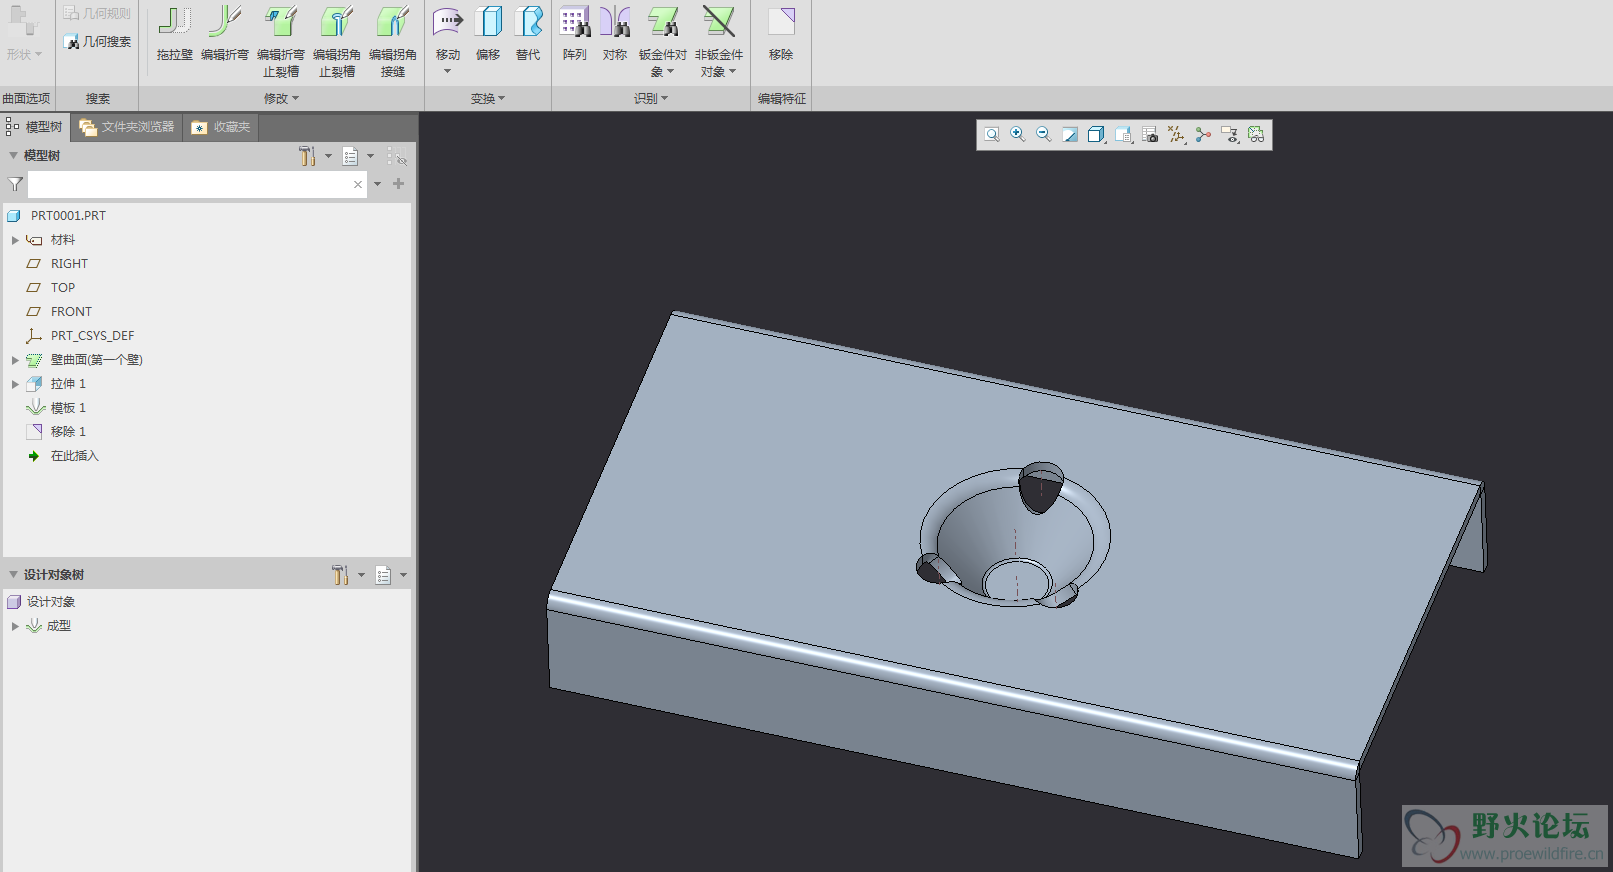Open design object tree settings hammer icon
Viewport: 1613px width, 872px height.
pos(340,575)
